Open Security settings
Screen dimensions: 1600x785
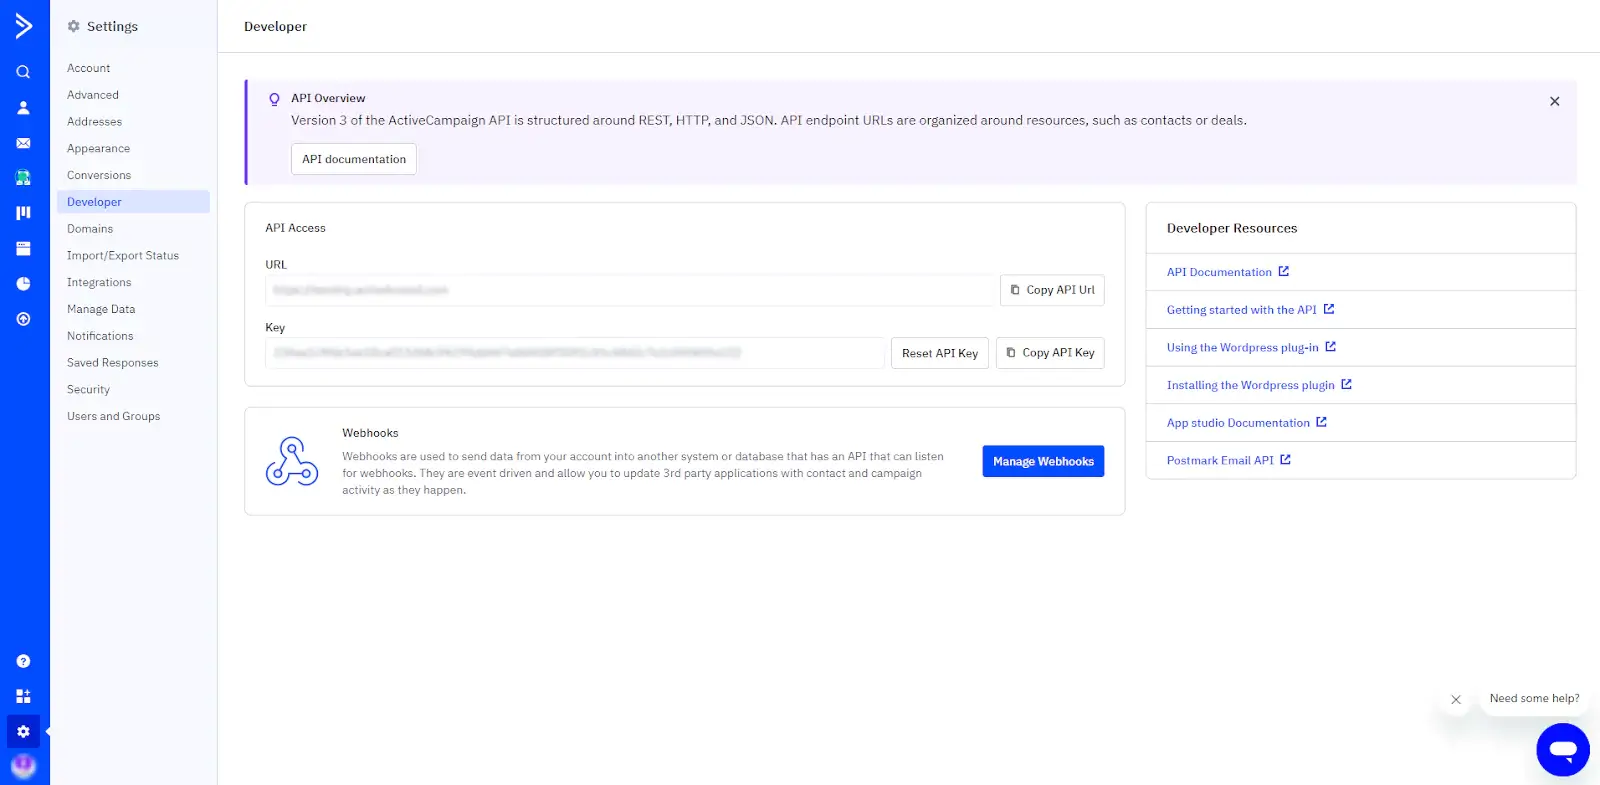point(88,390)
